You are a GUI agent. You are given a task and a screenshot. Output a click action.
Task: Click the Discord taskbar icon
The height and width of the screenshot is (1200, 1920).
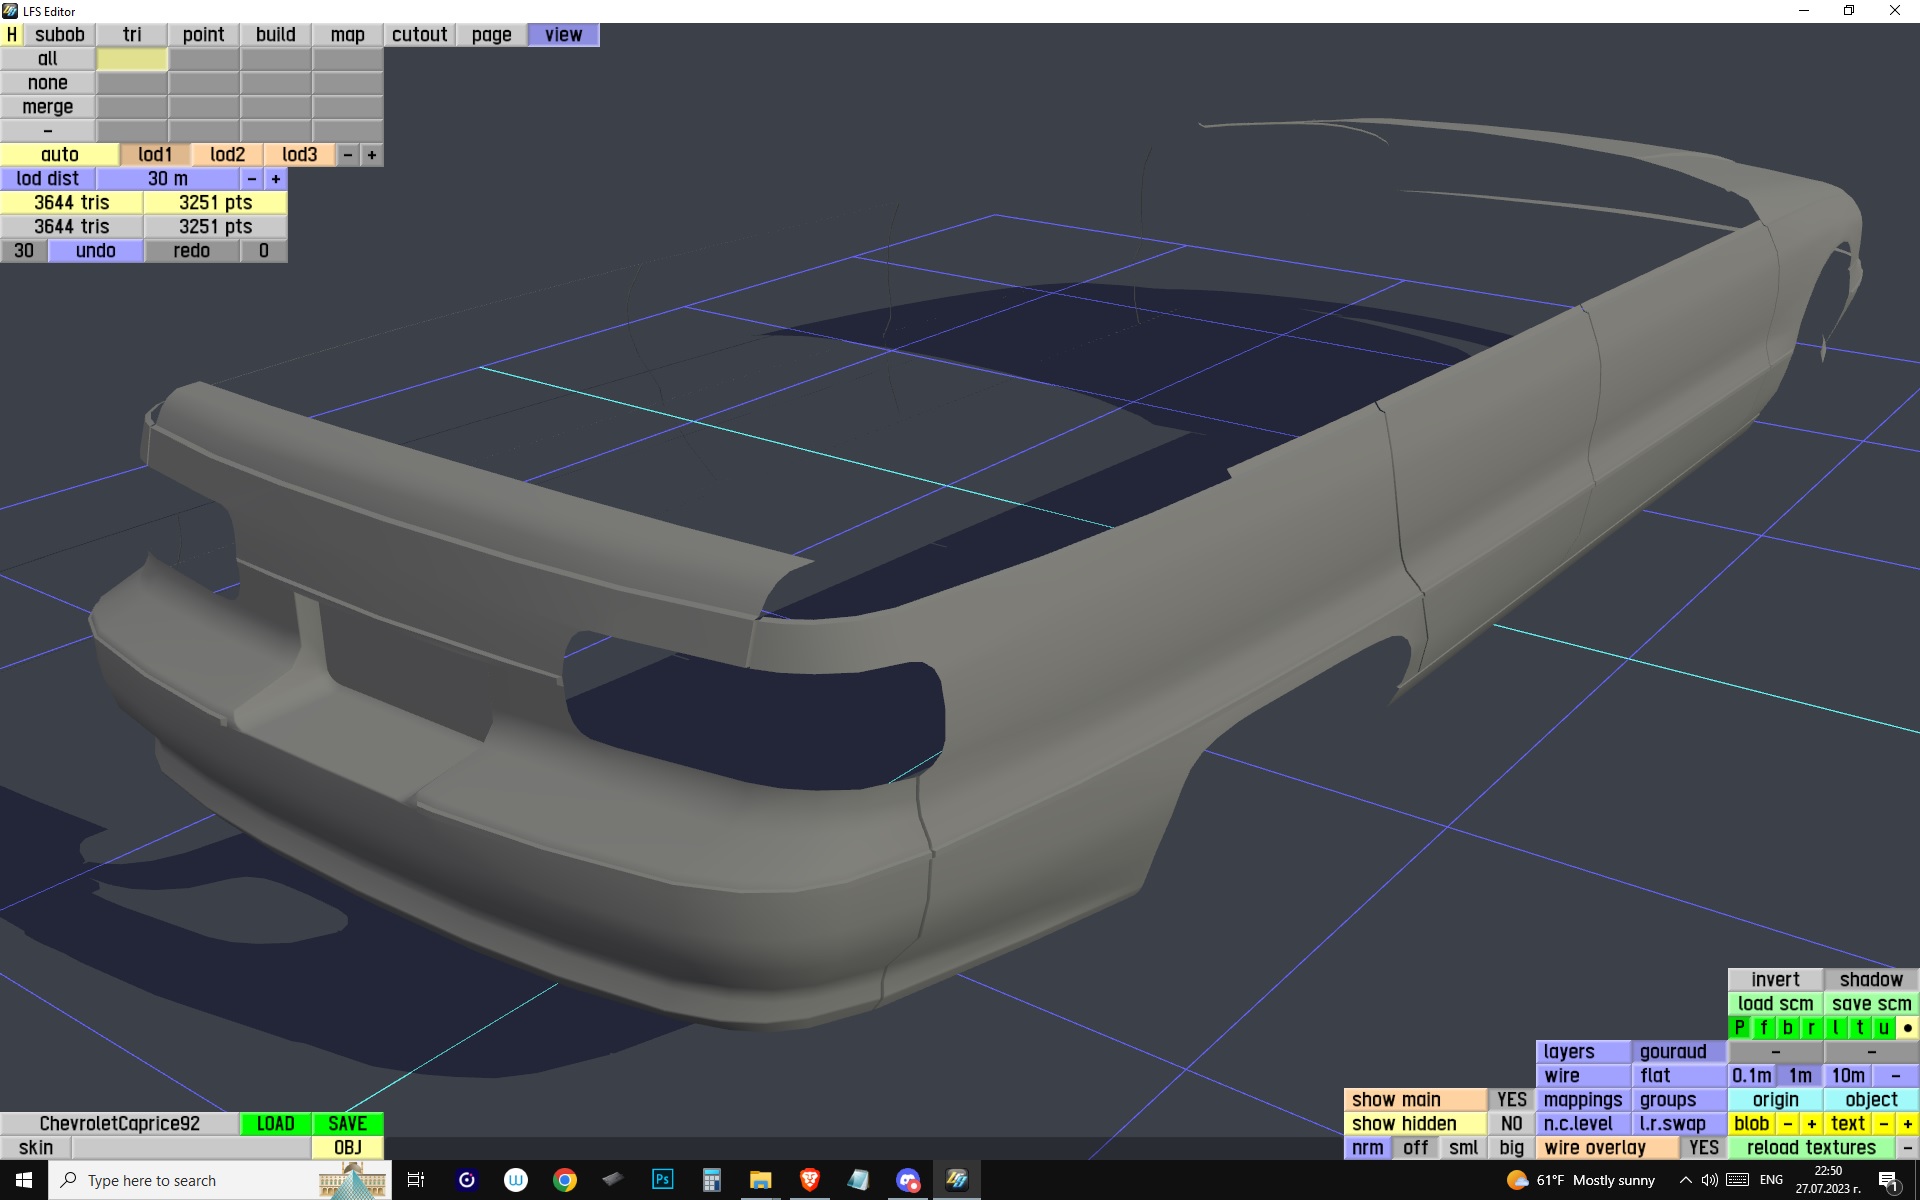[x=907, y=1180]
